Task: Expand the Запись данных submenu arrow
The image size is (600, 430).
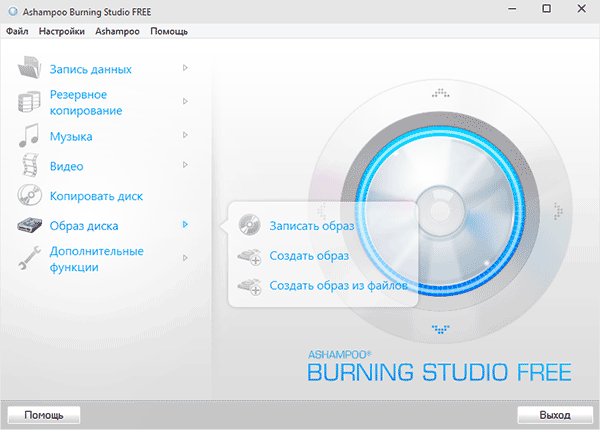Action: click(x=185, y=68)
